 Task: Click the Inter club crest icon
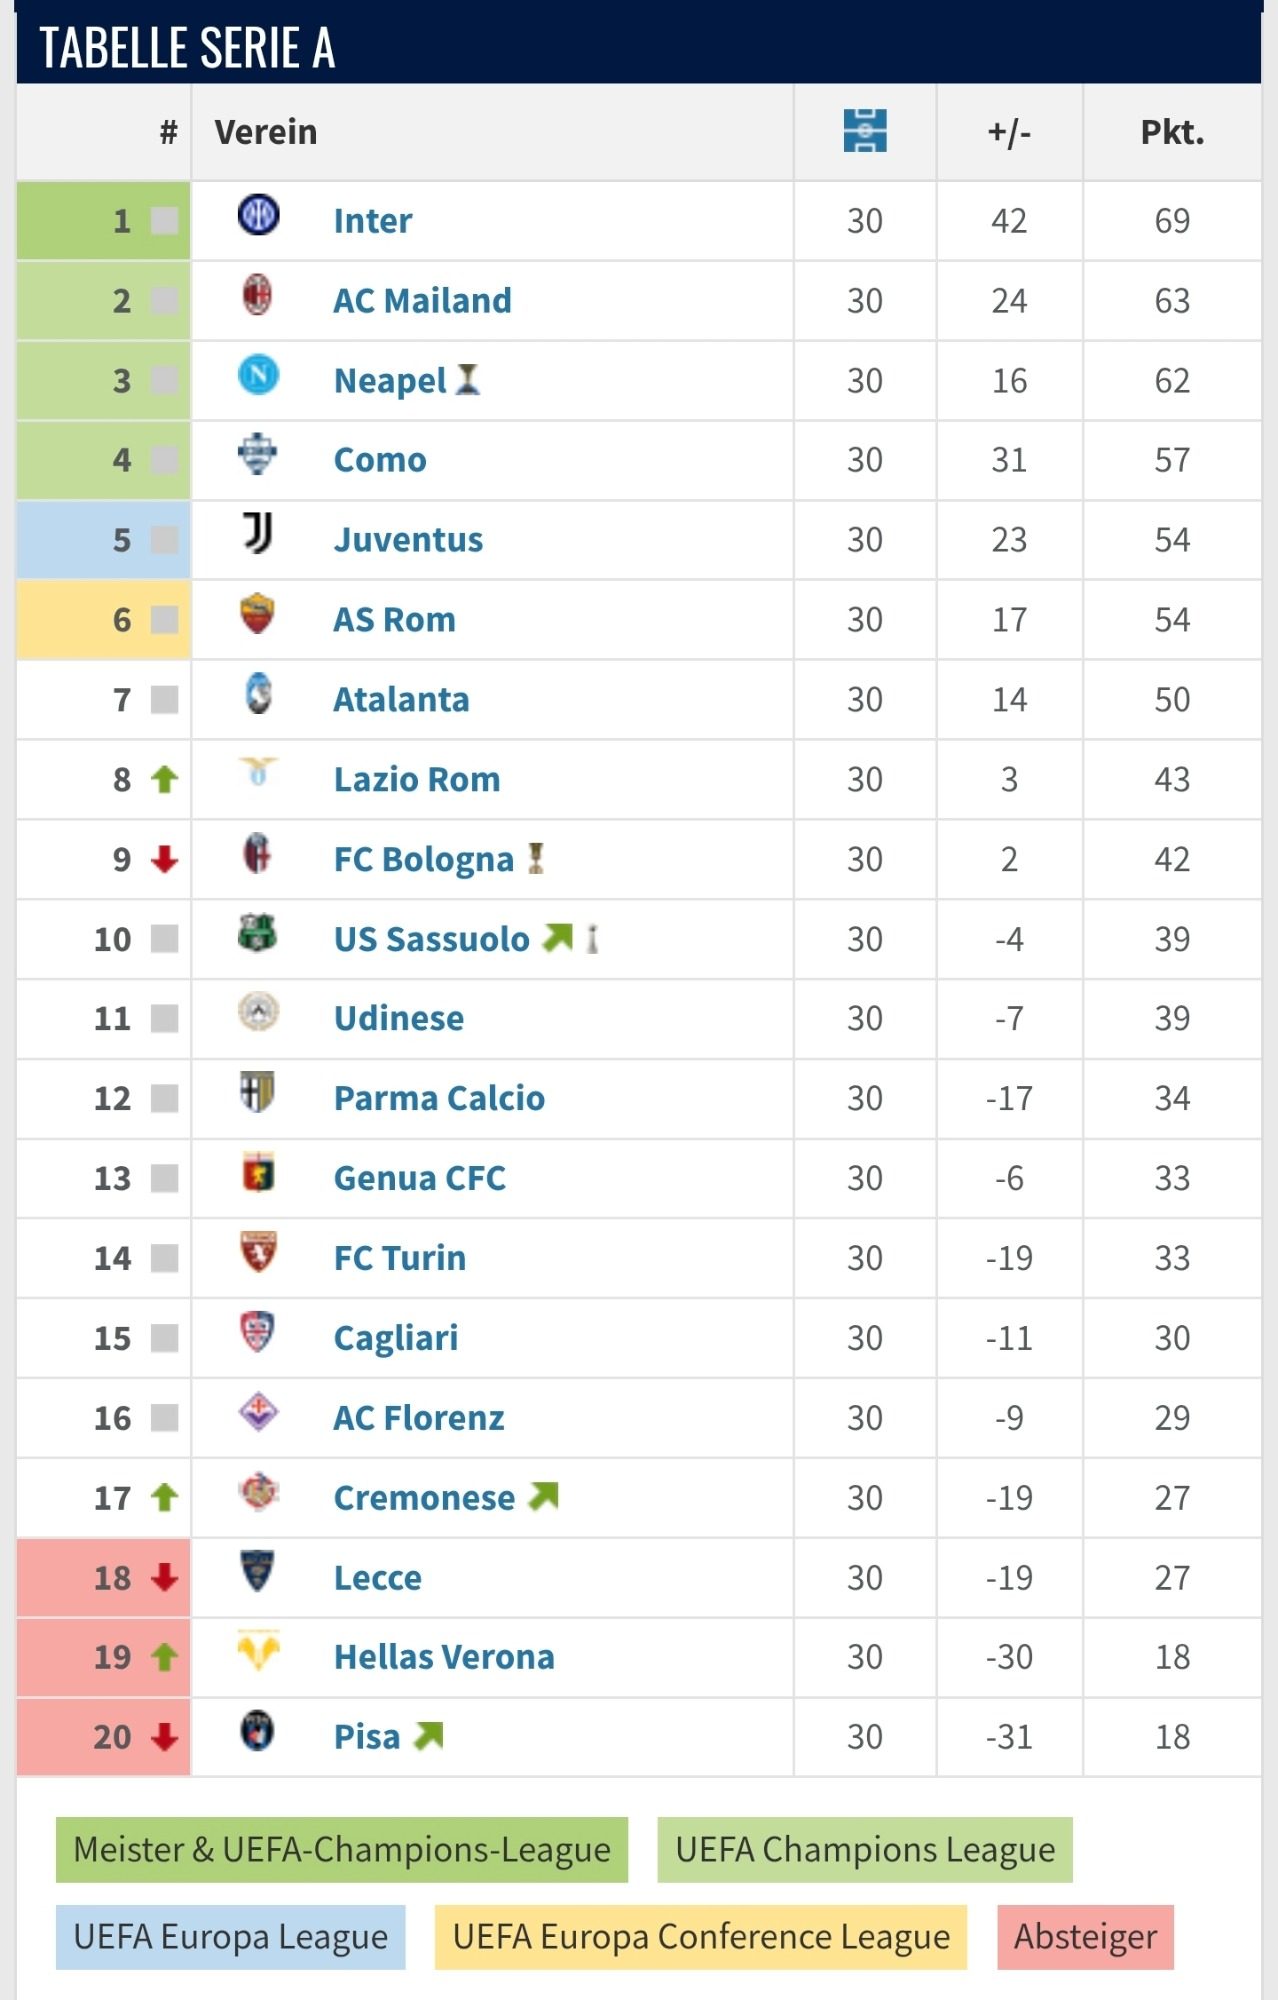[258, 216]
